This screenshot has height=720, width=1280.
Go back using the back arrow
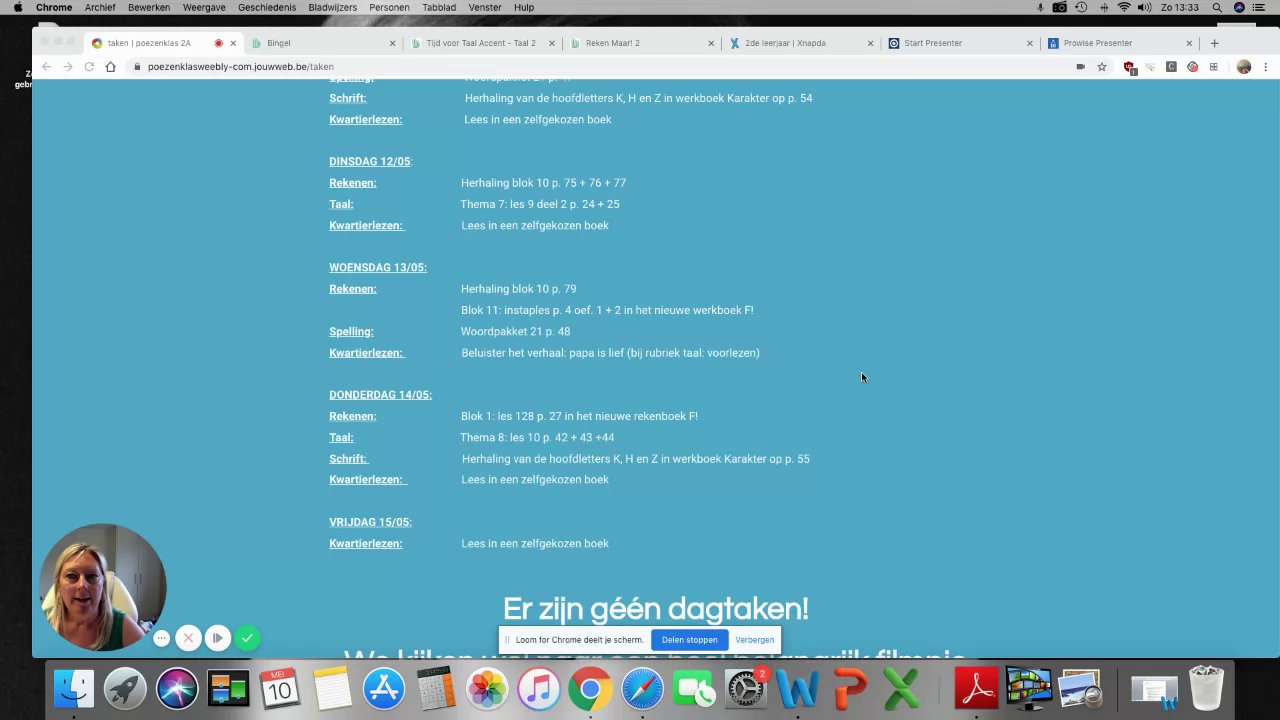coord(46,67)
